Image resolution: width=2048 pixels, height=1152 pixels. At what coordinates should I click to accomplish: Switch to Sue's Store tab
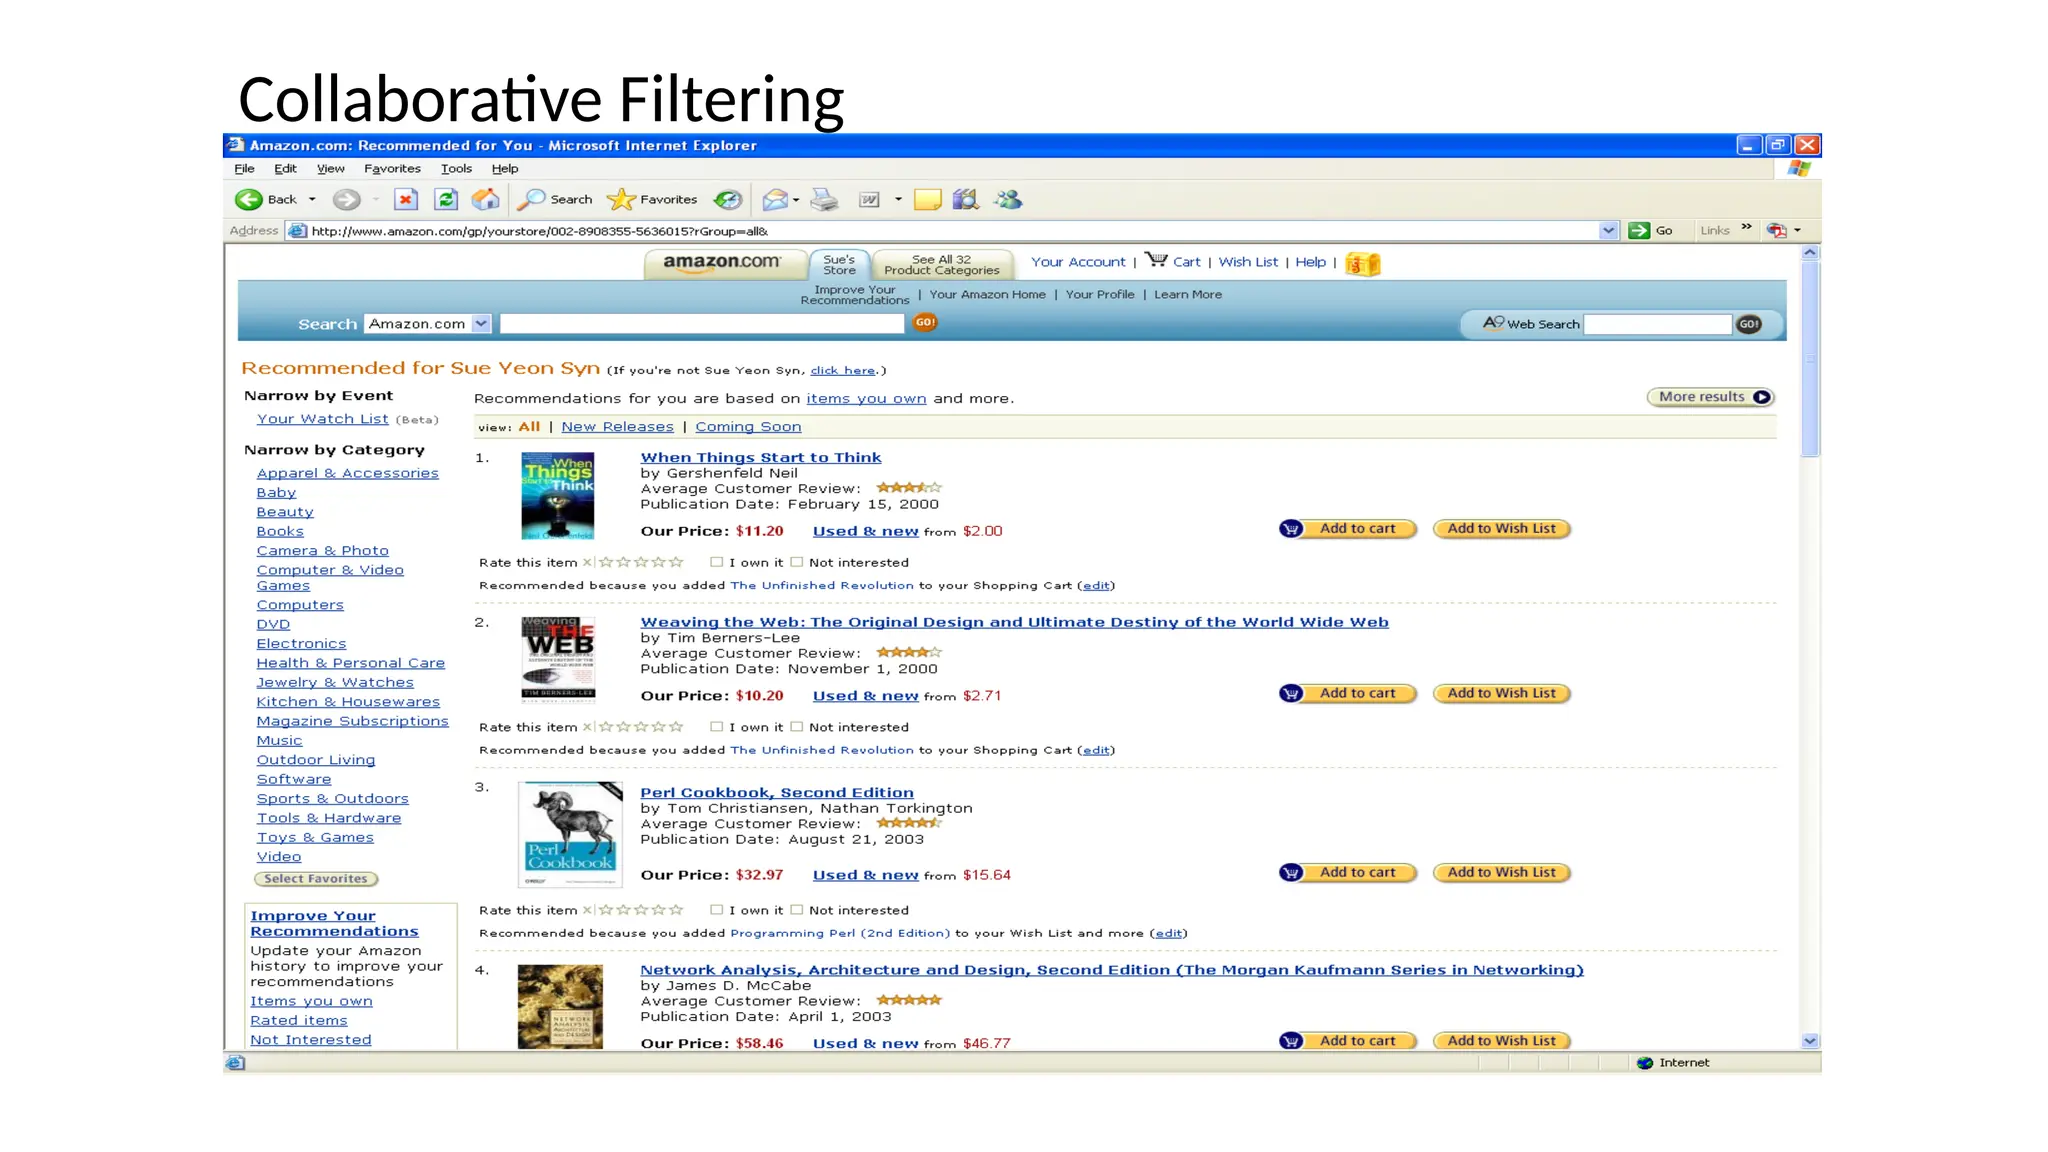tap(839, 264)
